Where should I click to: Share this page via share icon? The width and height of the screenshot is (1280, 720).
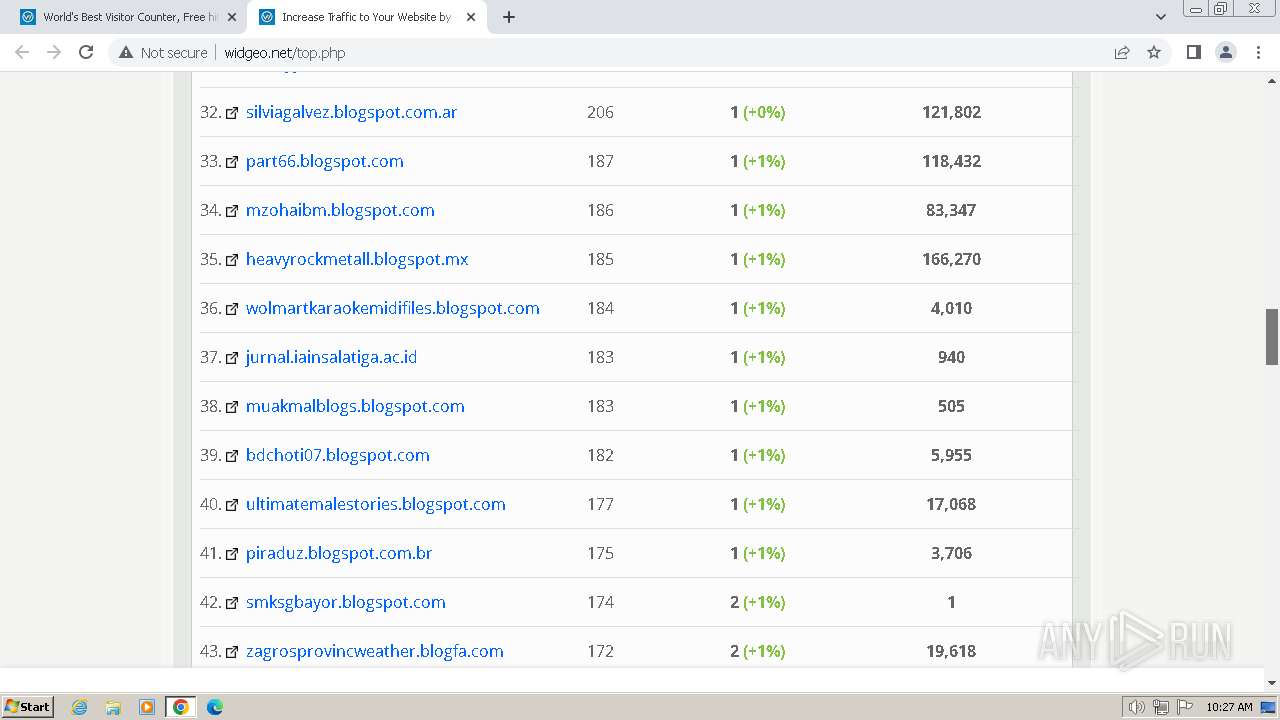1122,52
